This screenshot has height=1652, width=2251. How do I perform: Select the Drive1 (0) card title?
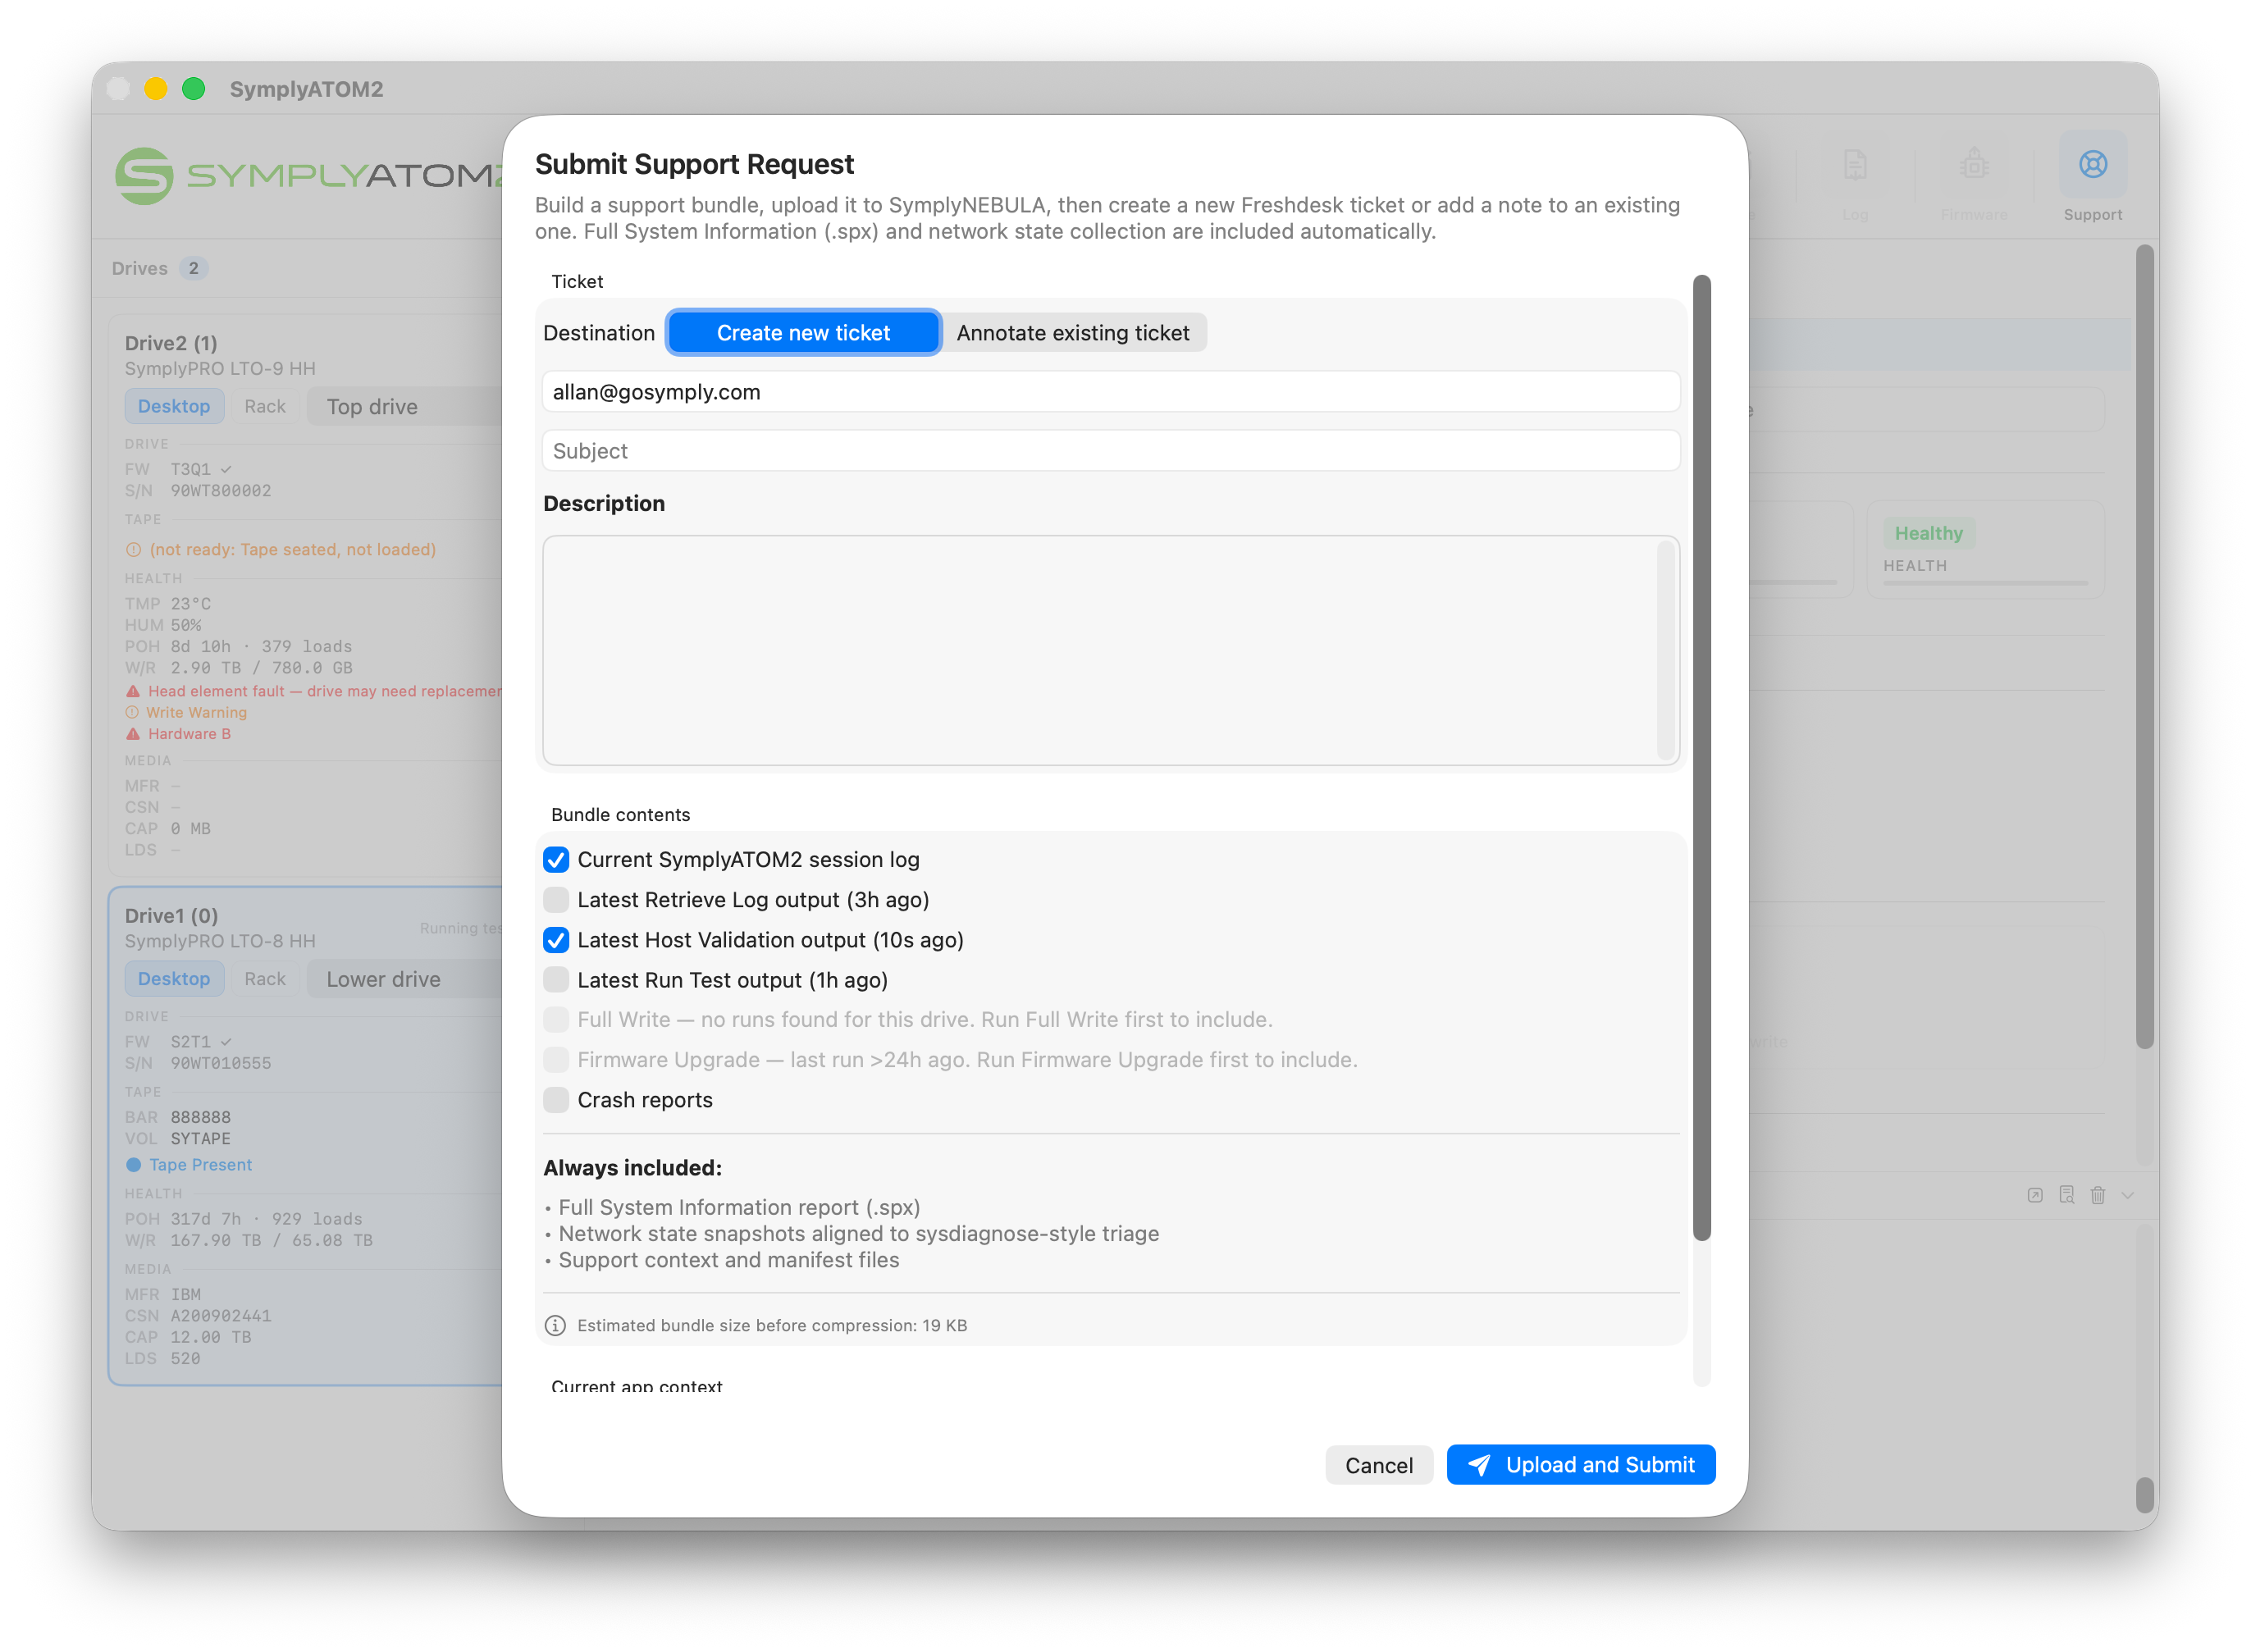(x=171, y=916)
